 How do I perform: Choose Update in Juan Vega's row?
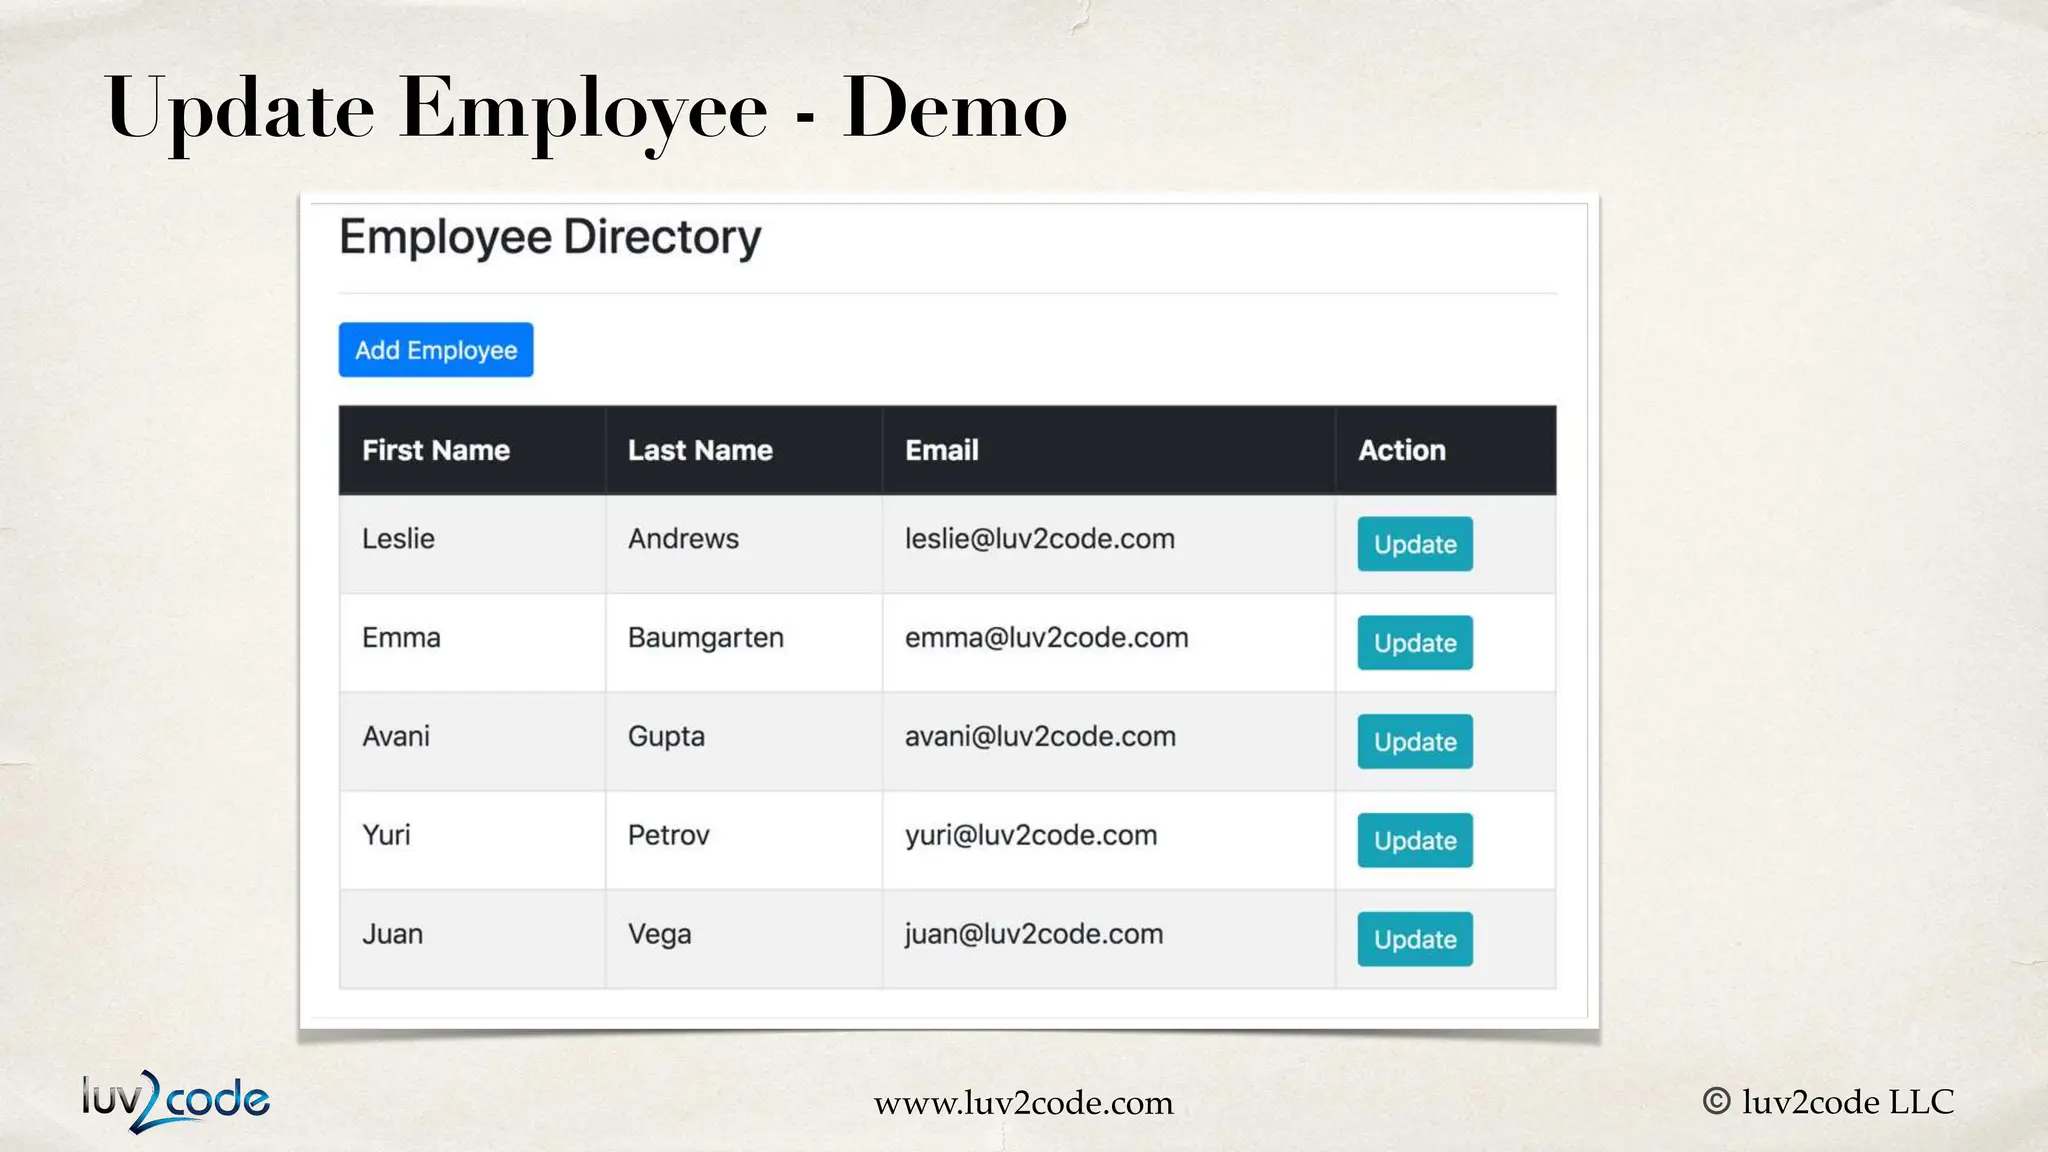(x=1415, y=939)
